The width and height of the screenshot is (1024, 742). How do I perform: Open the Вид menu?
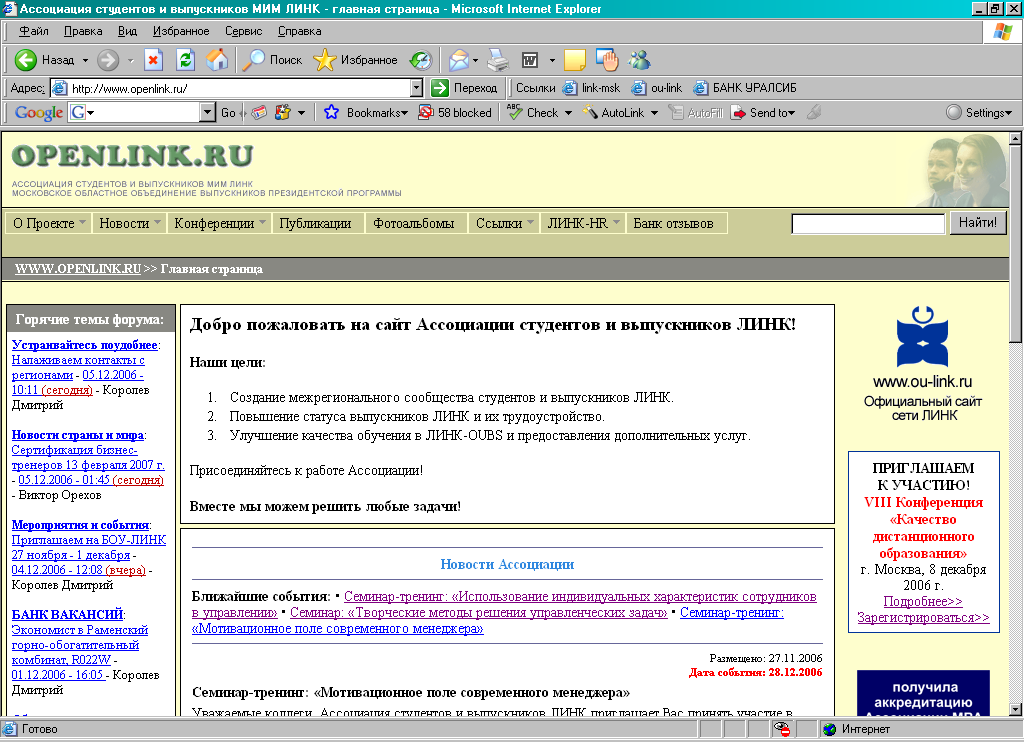point(127,31)
